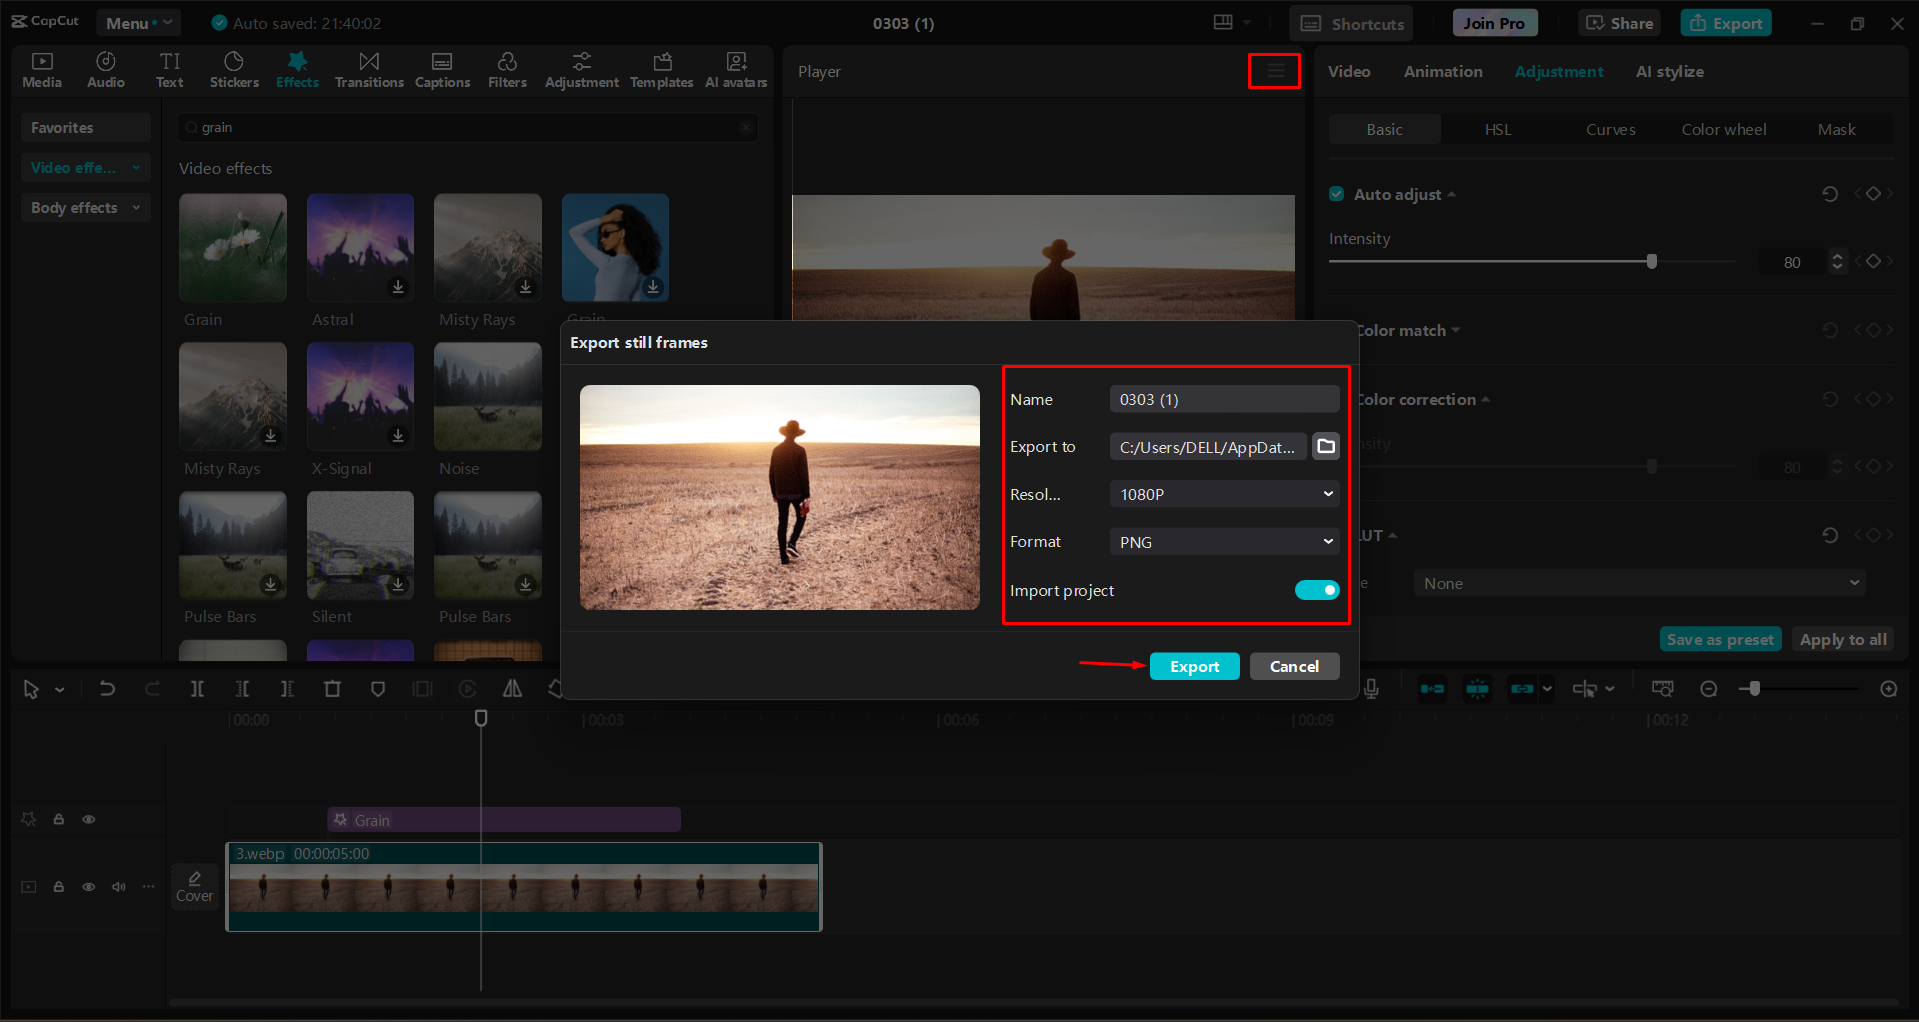Open the Format dropdown showing PNG
Image resolution: width=1919 pixels, height=1022 pixels.
pyautogui.click(x=1223, y=541)
